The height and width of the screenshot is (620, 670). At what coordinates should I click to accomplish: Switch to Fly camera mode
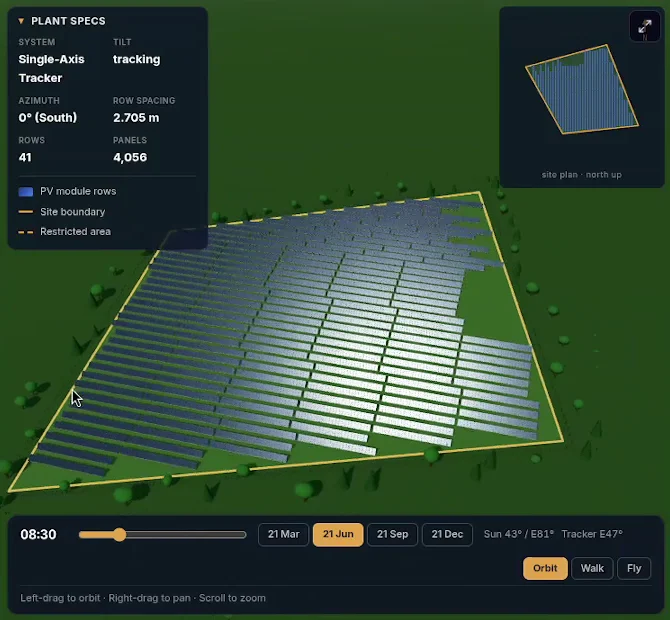pos(634,568)
